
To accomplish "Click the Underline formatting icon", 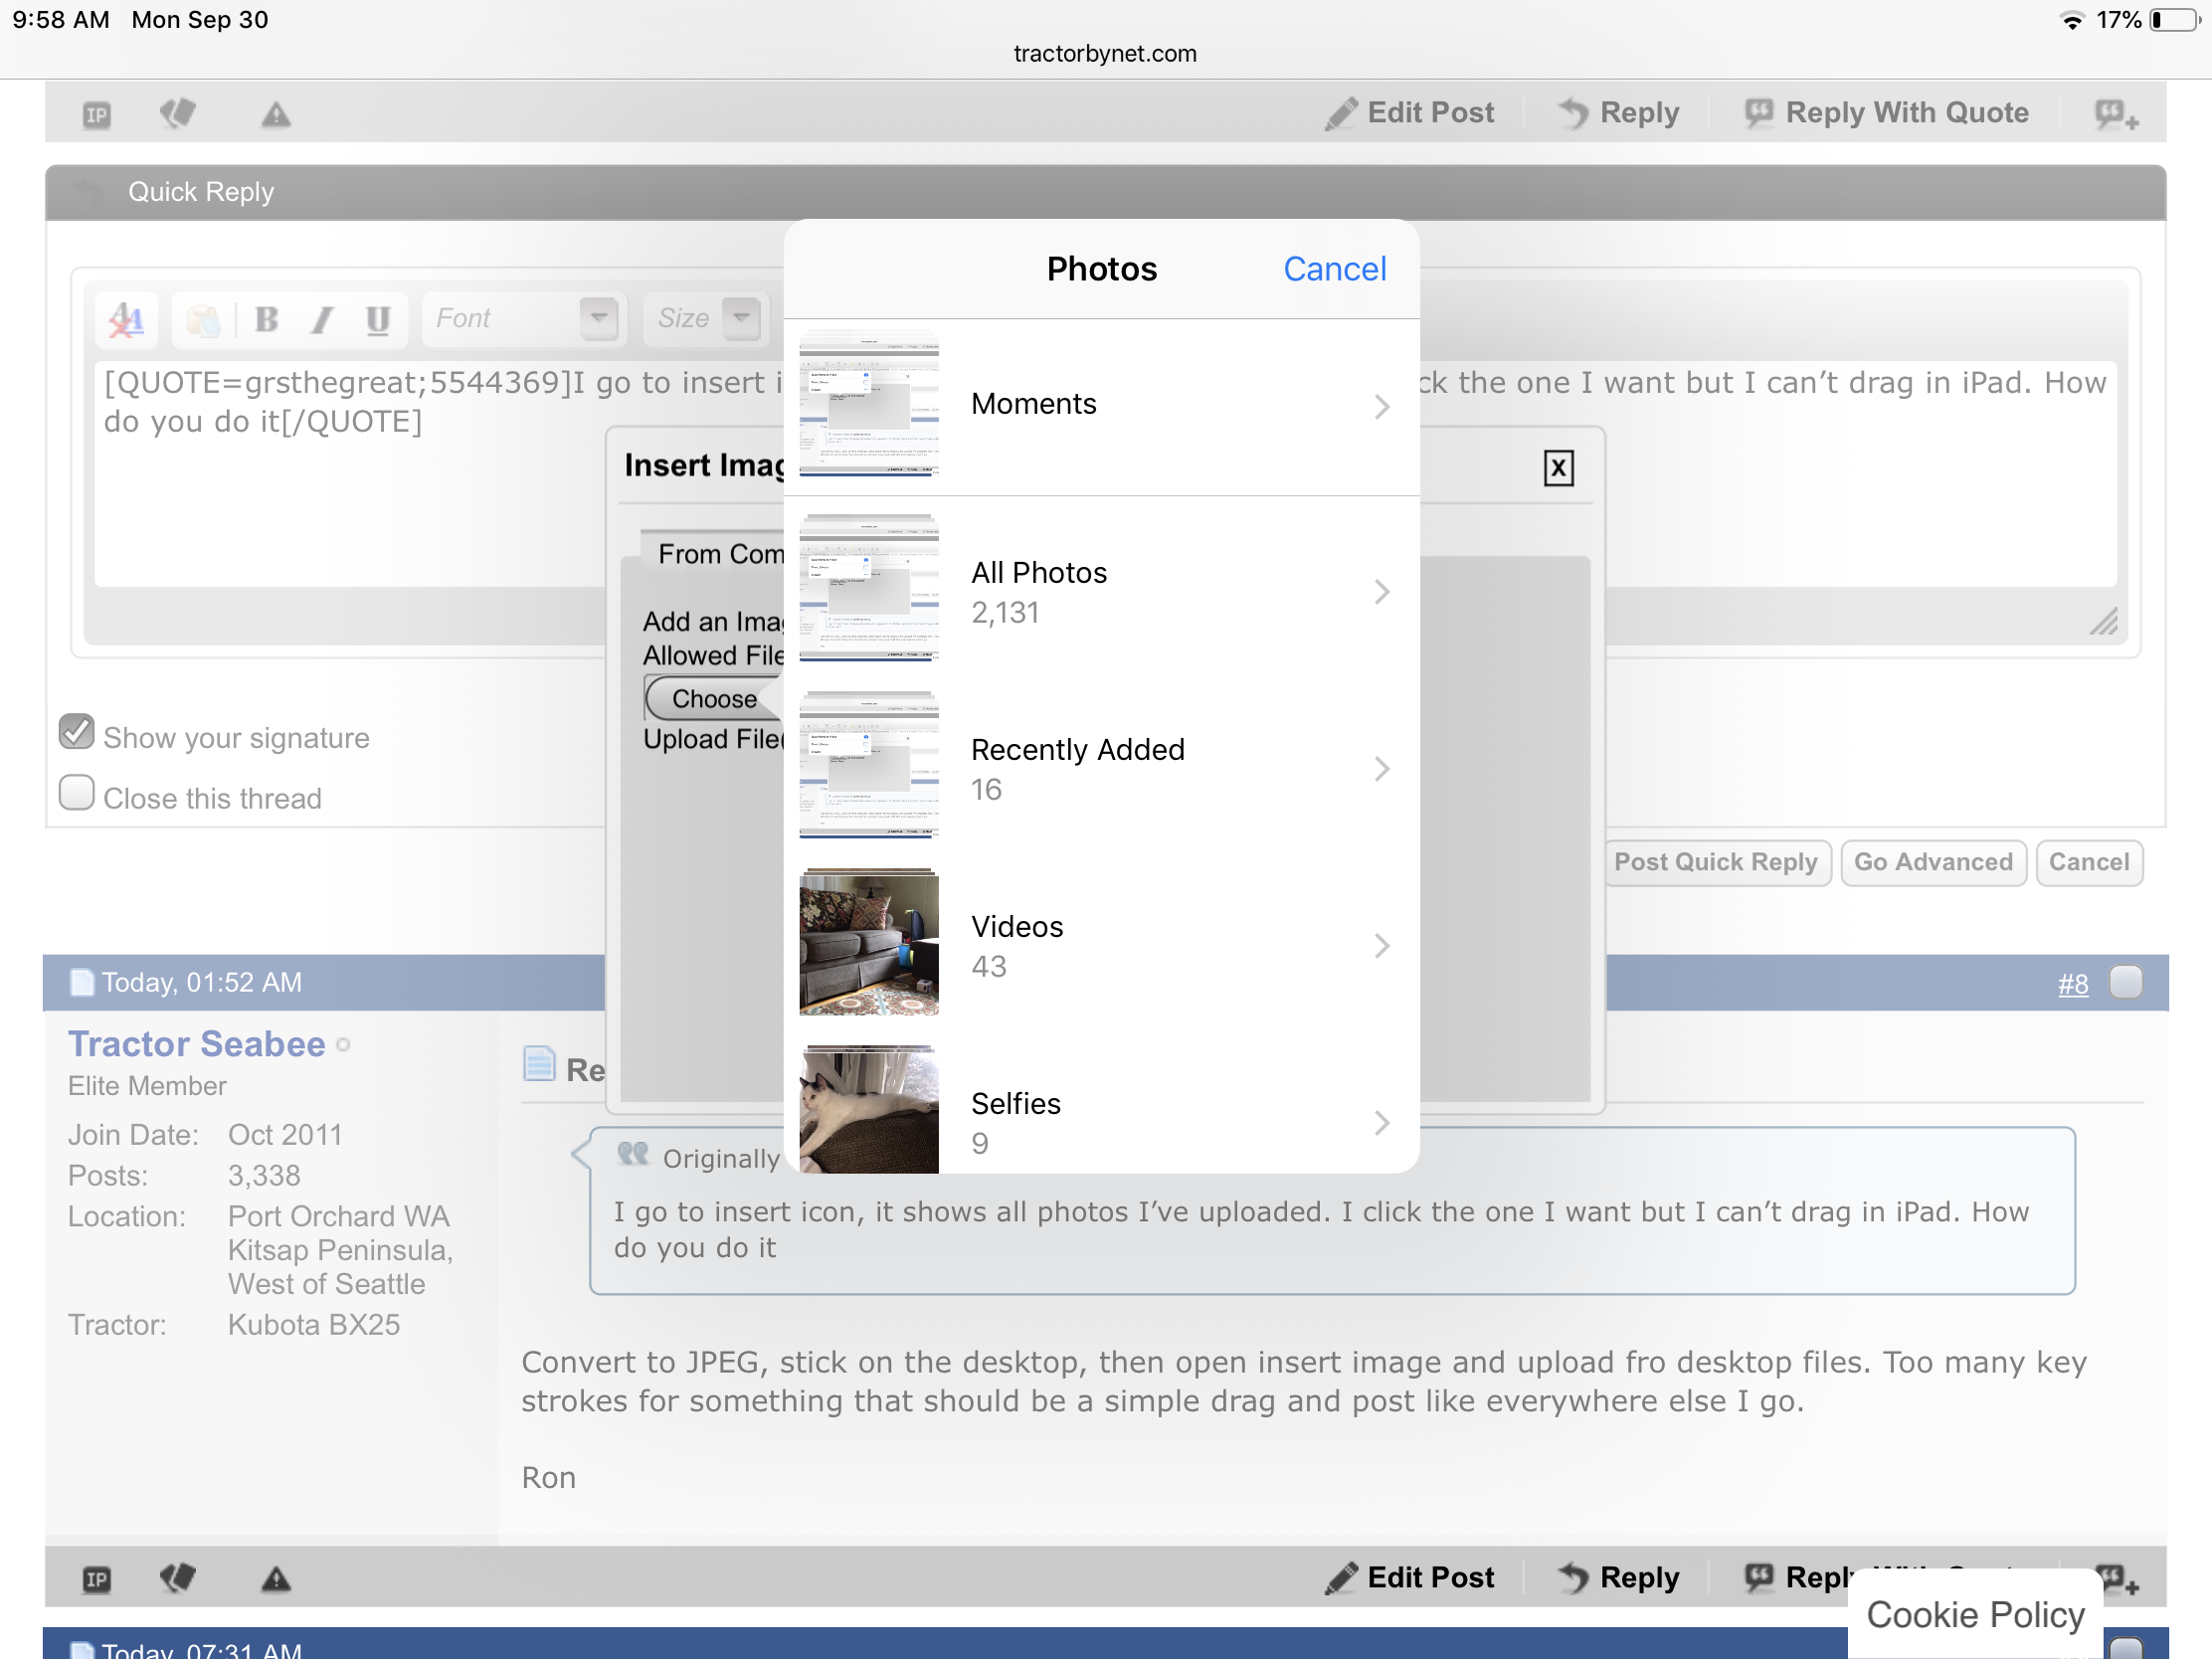I will tap(377, 319).
